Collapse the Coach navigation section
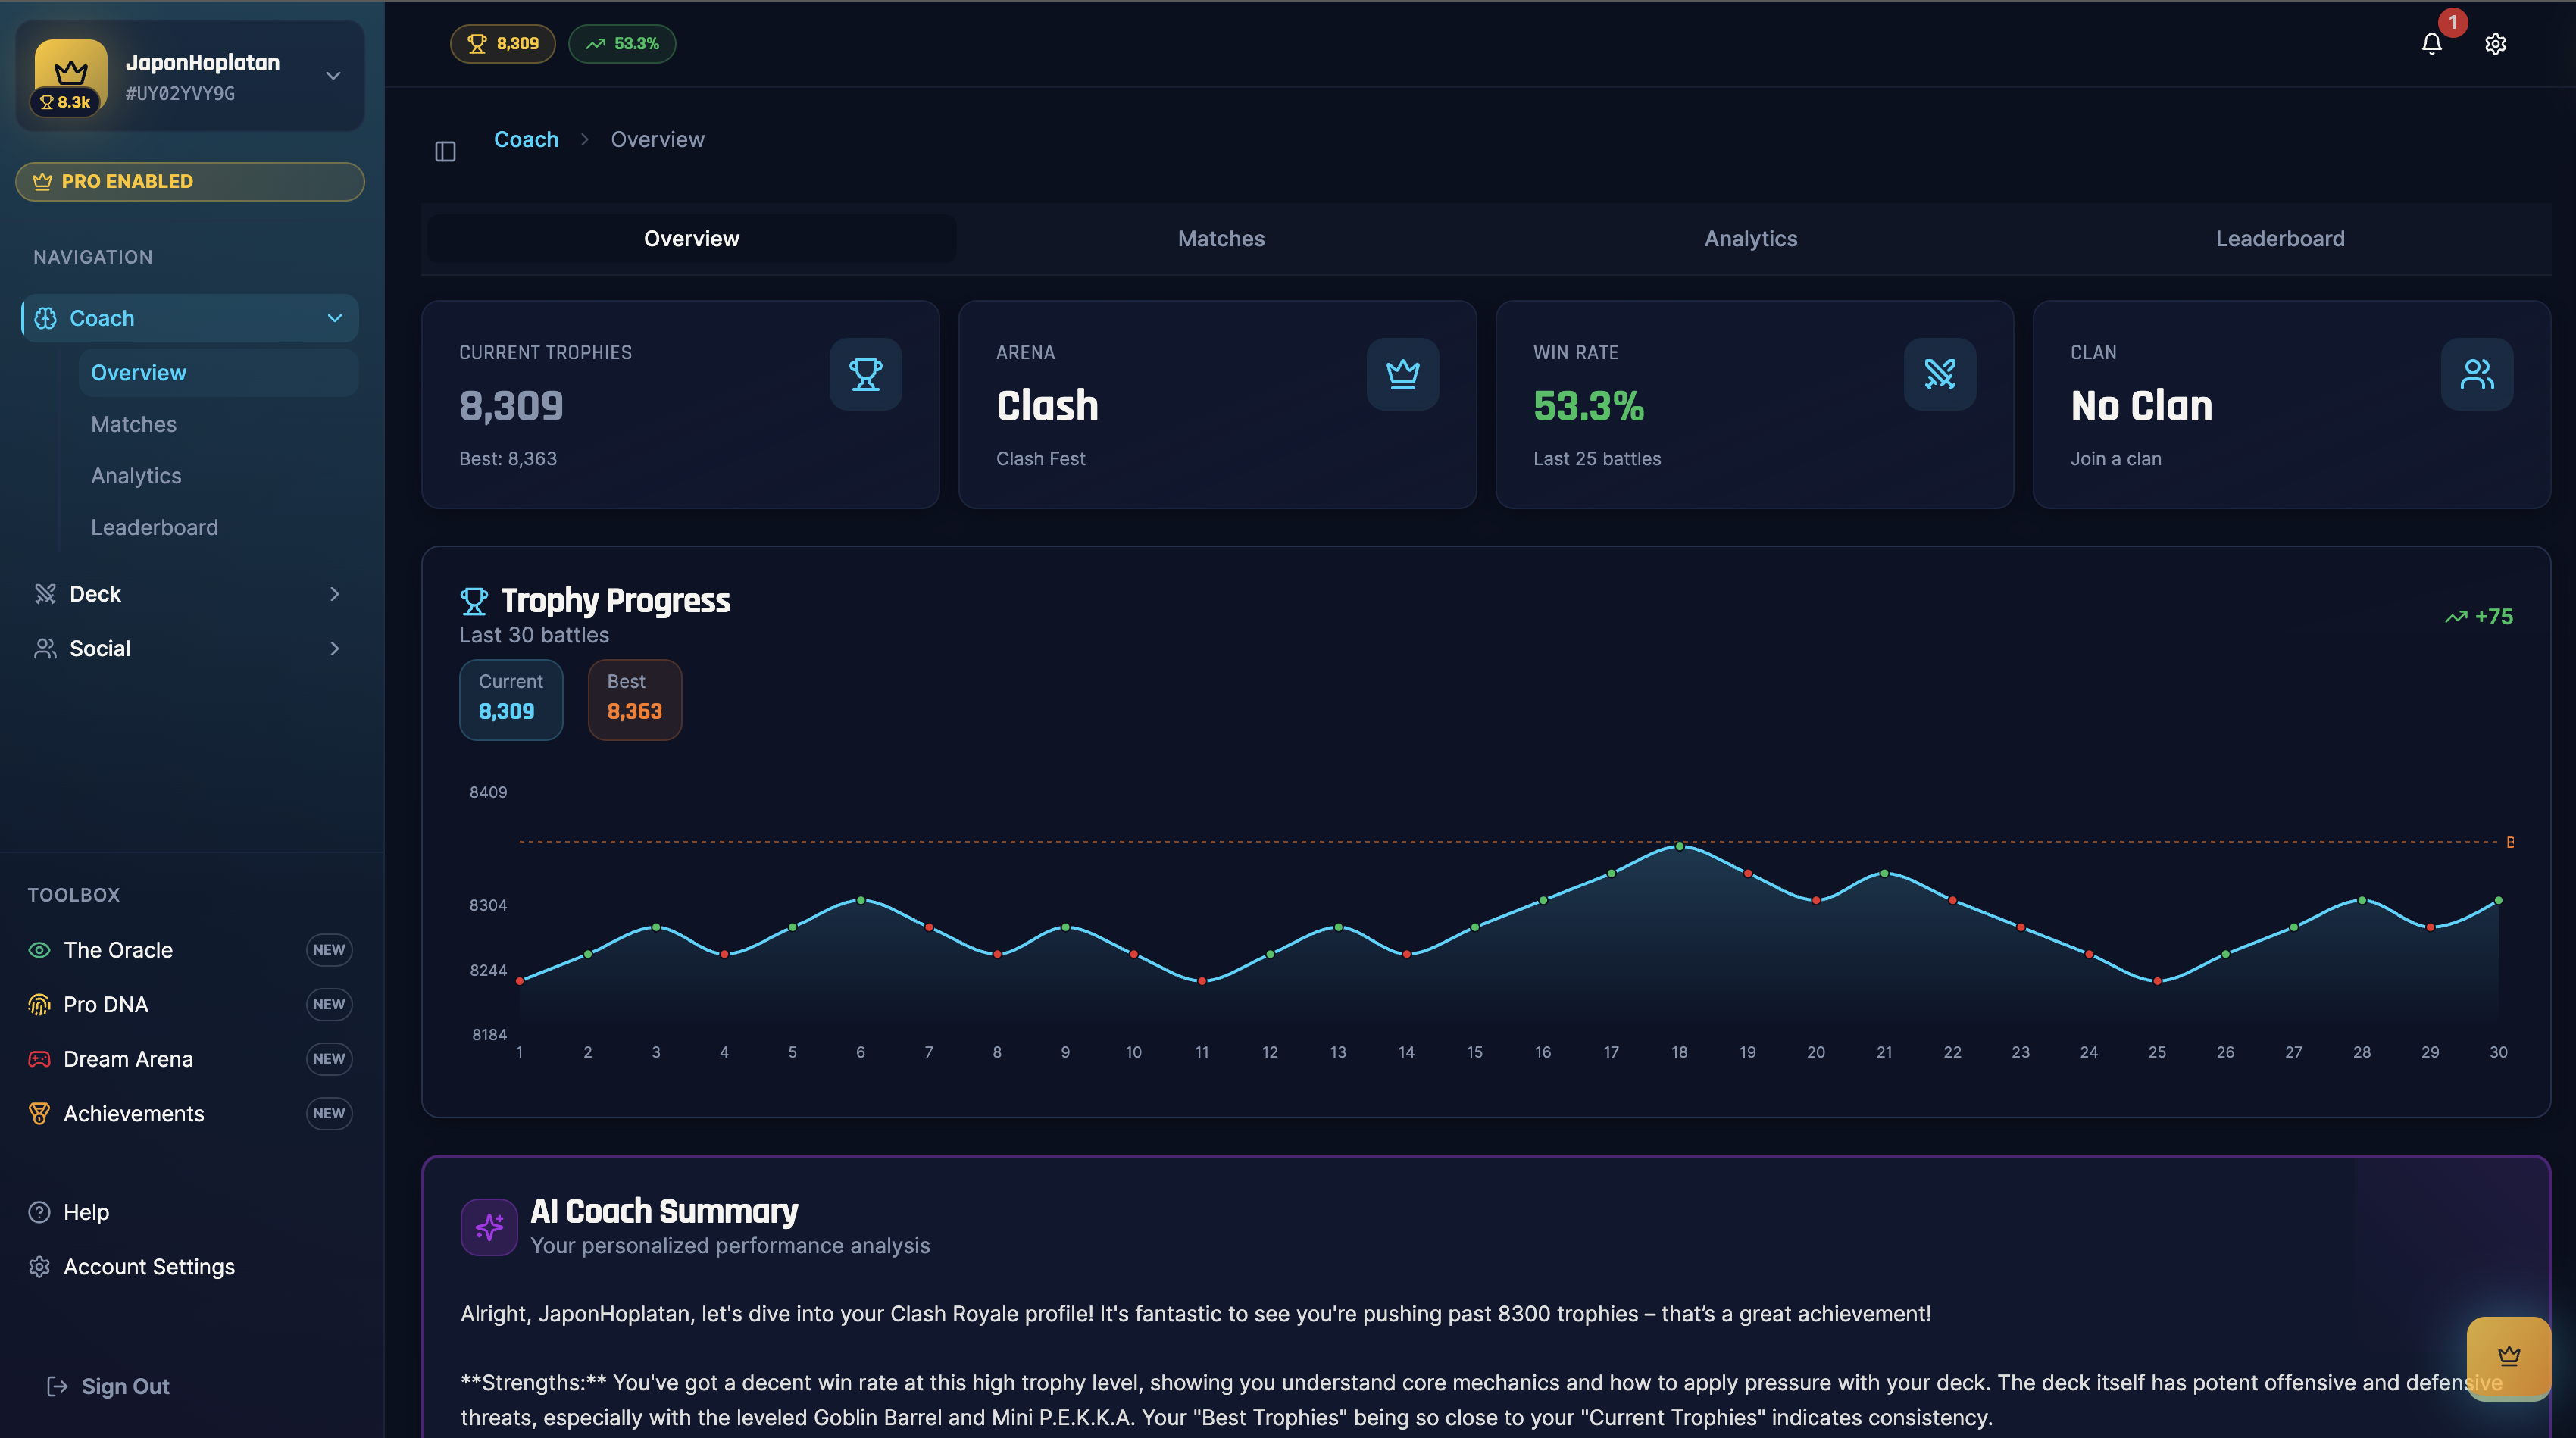The height and width of the screenshot is (1438, 2576). 334,317
